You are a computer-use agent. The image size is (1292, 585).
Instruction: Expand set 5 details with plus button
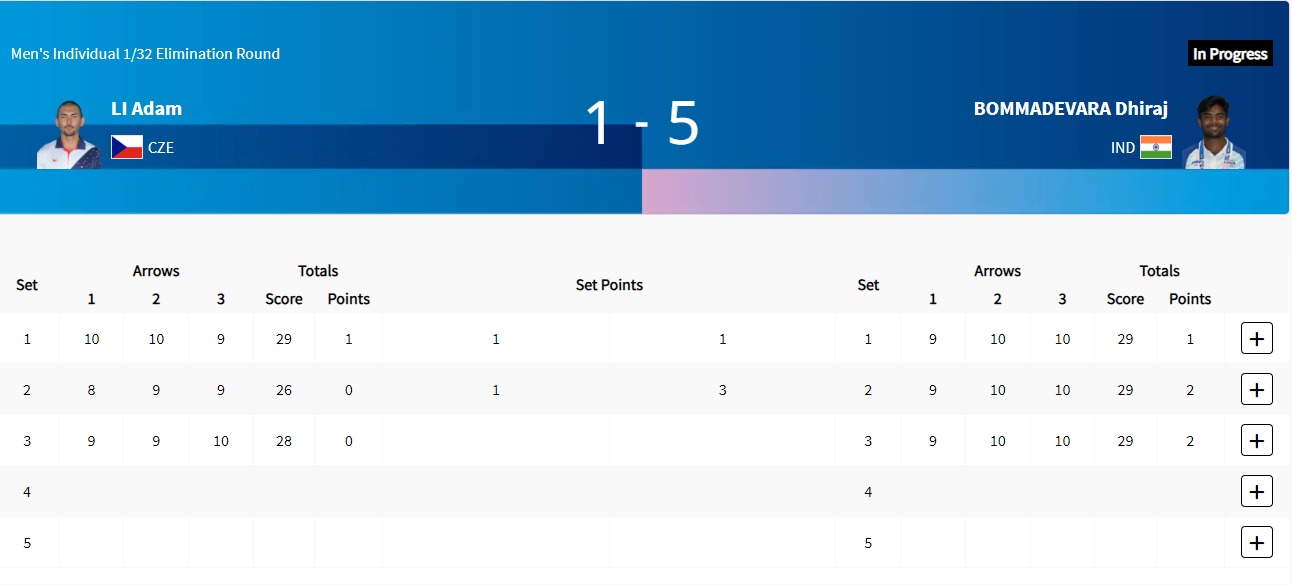click(x=1256, y=543)
